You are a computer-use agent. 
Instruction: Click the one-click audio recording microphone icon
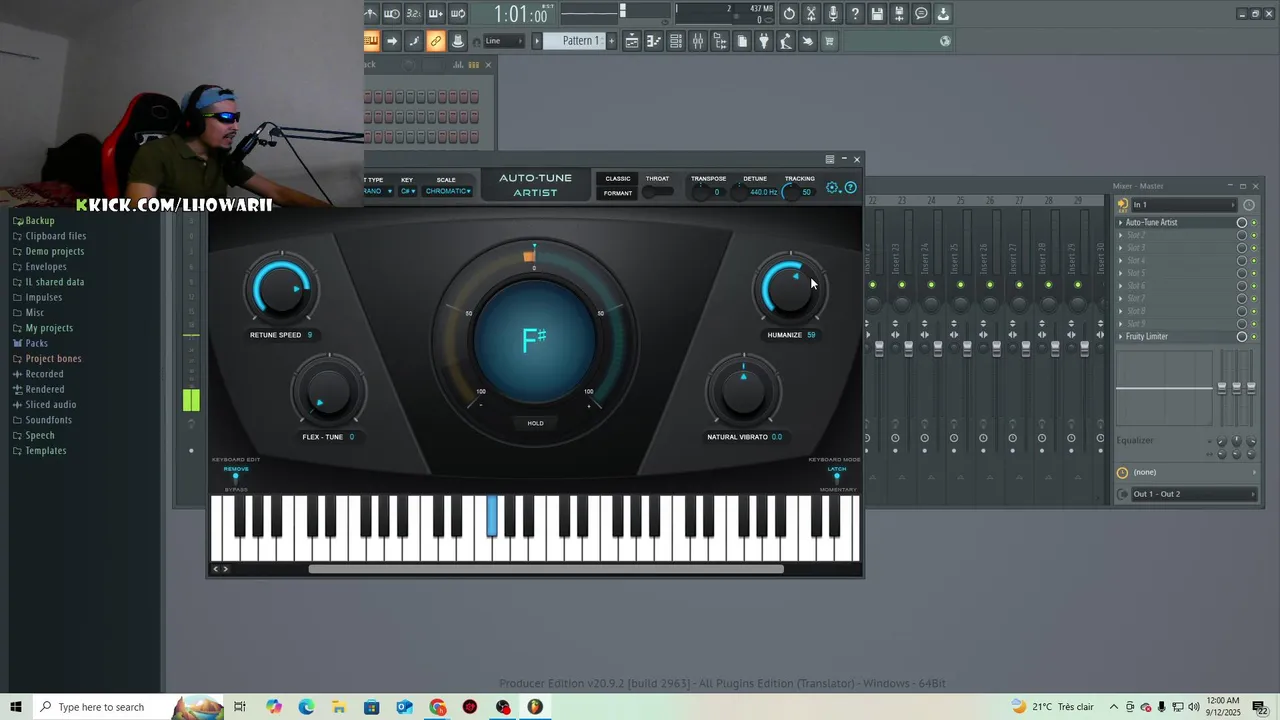[x=833, y=13]
